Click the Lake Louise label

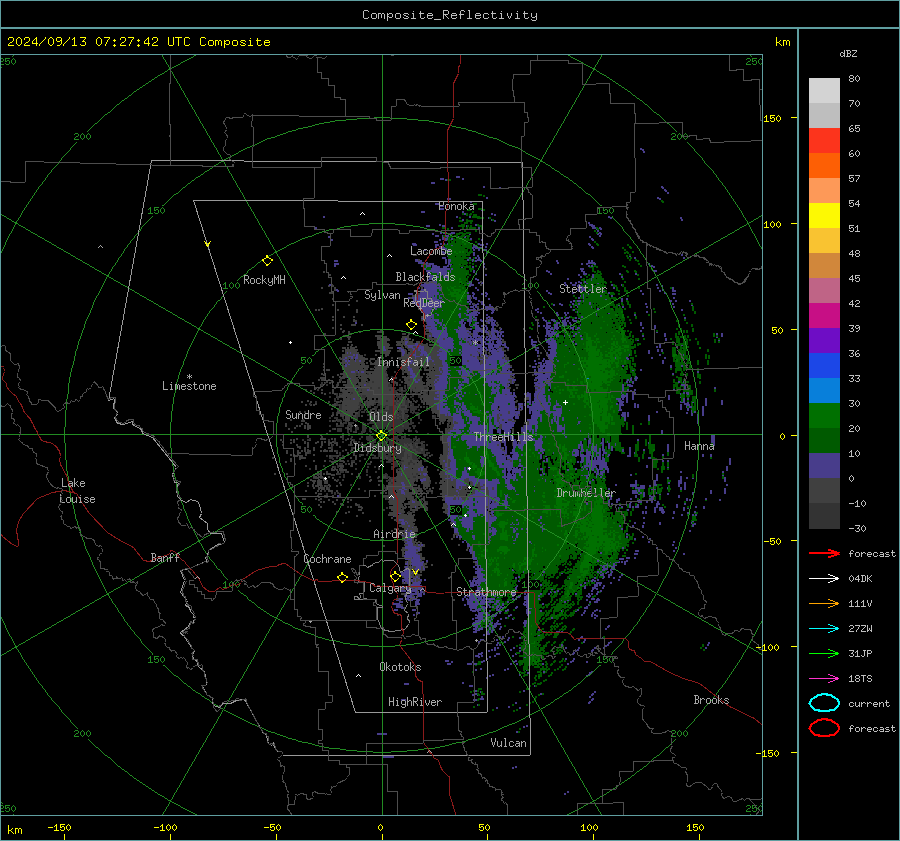[77, 491]
